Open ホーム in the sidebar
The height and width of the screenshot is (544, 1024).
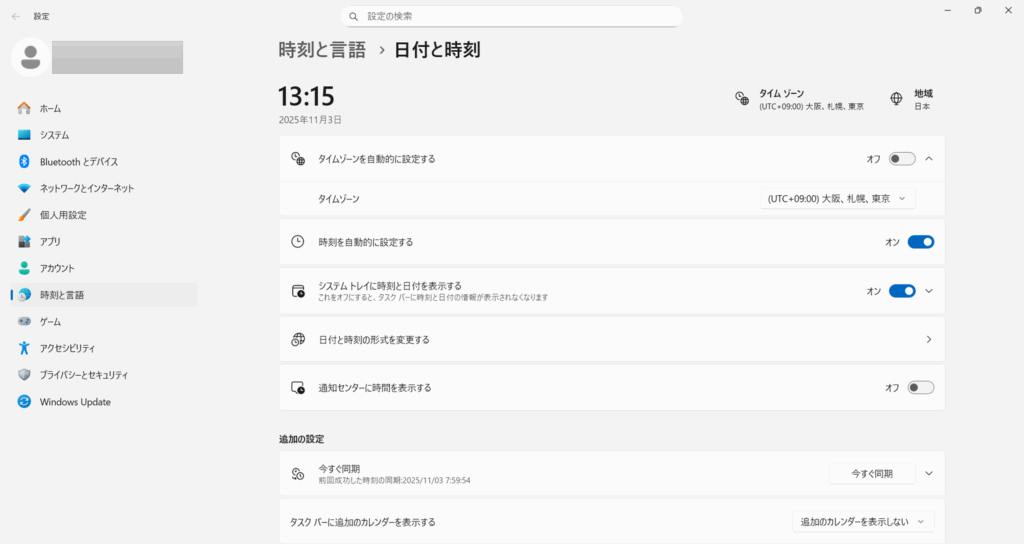tap(50, 108)
